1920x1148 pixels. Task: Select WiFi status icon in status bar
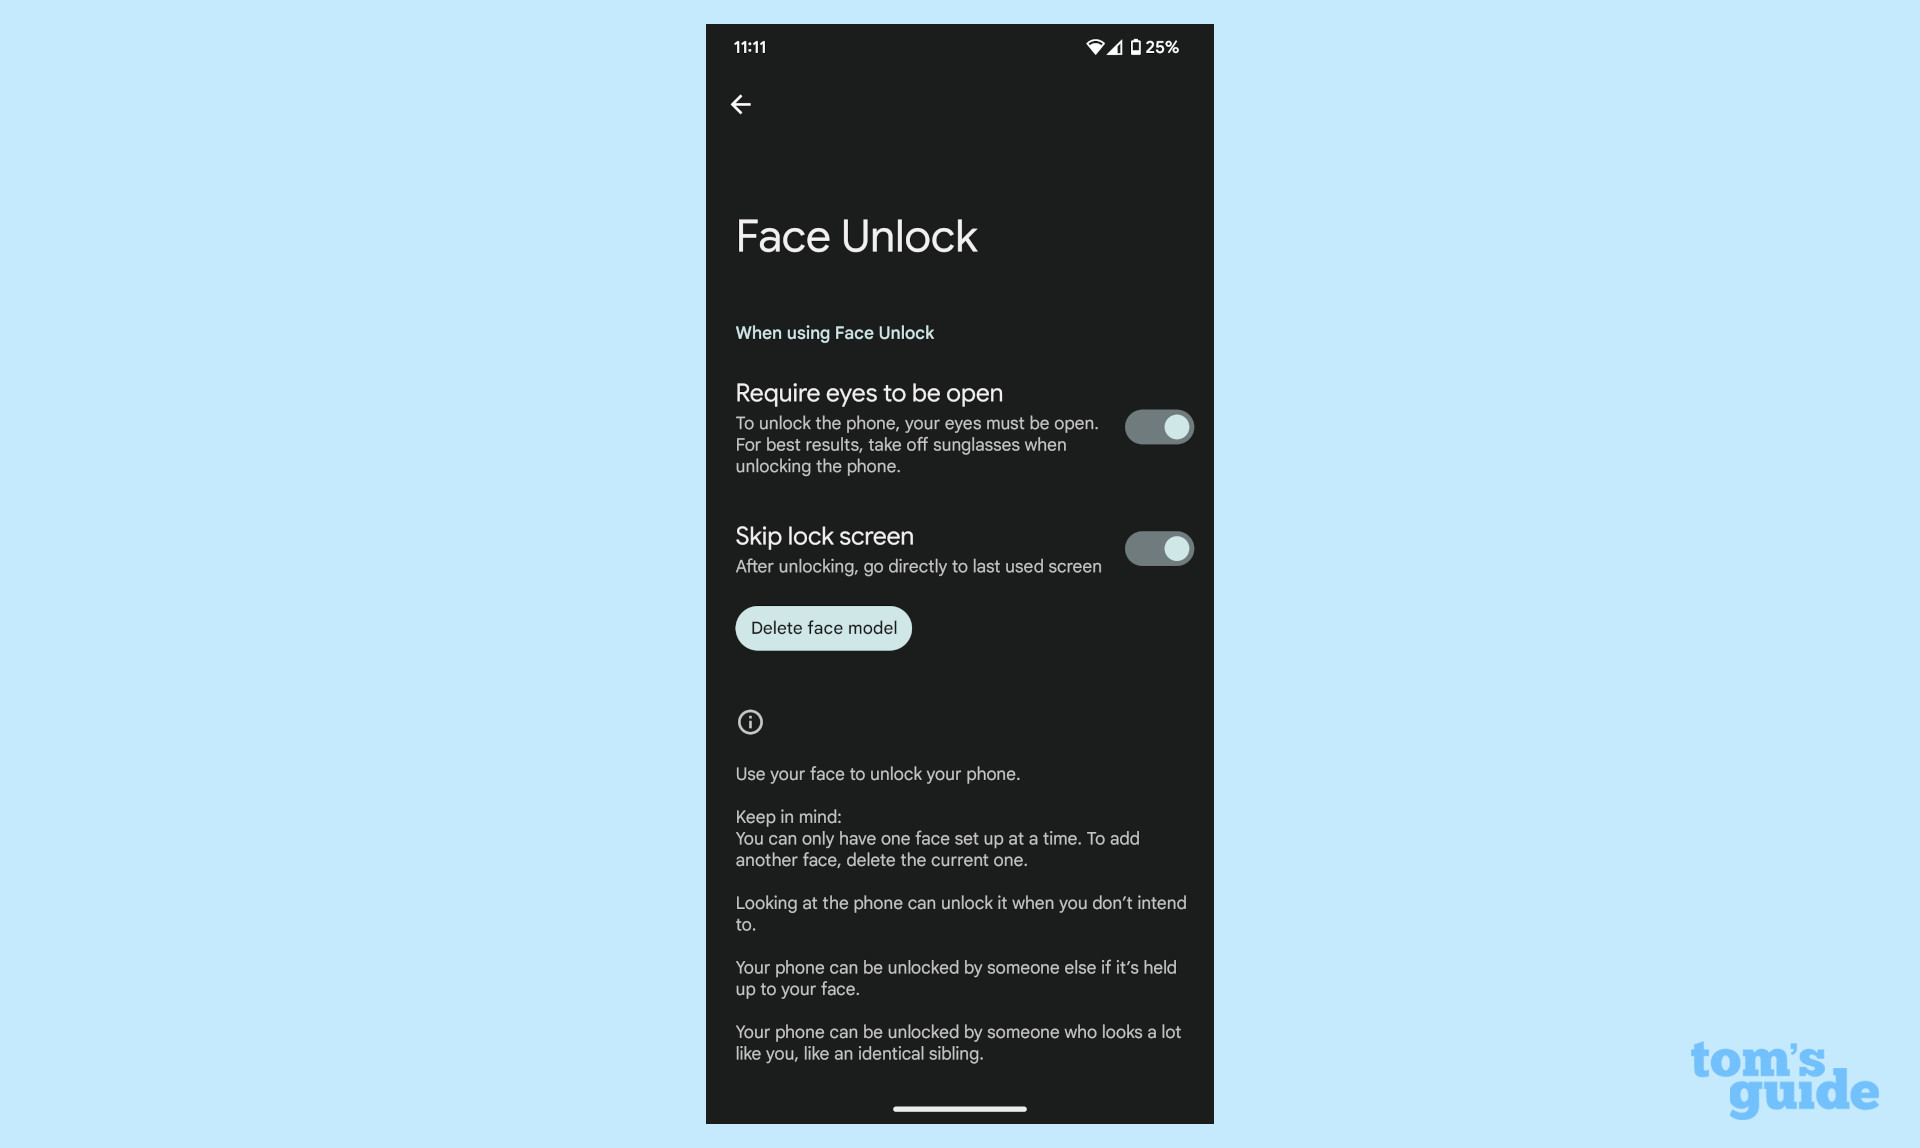click(x=1092, y=46)
